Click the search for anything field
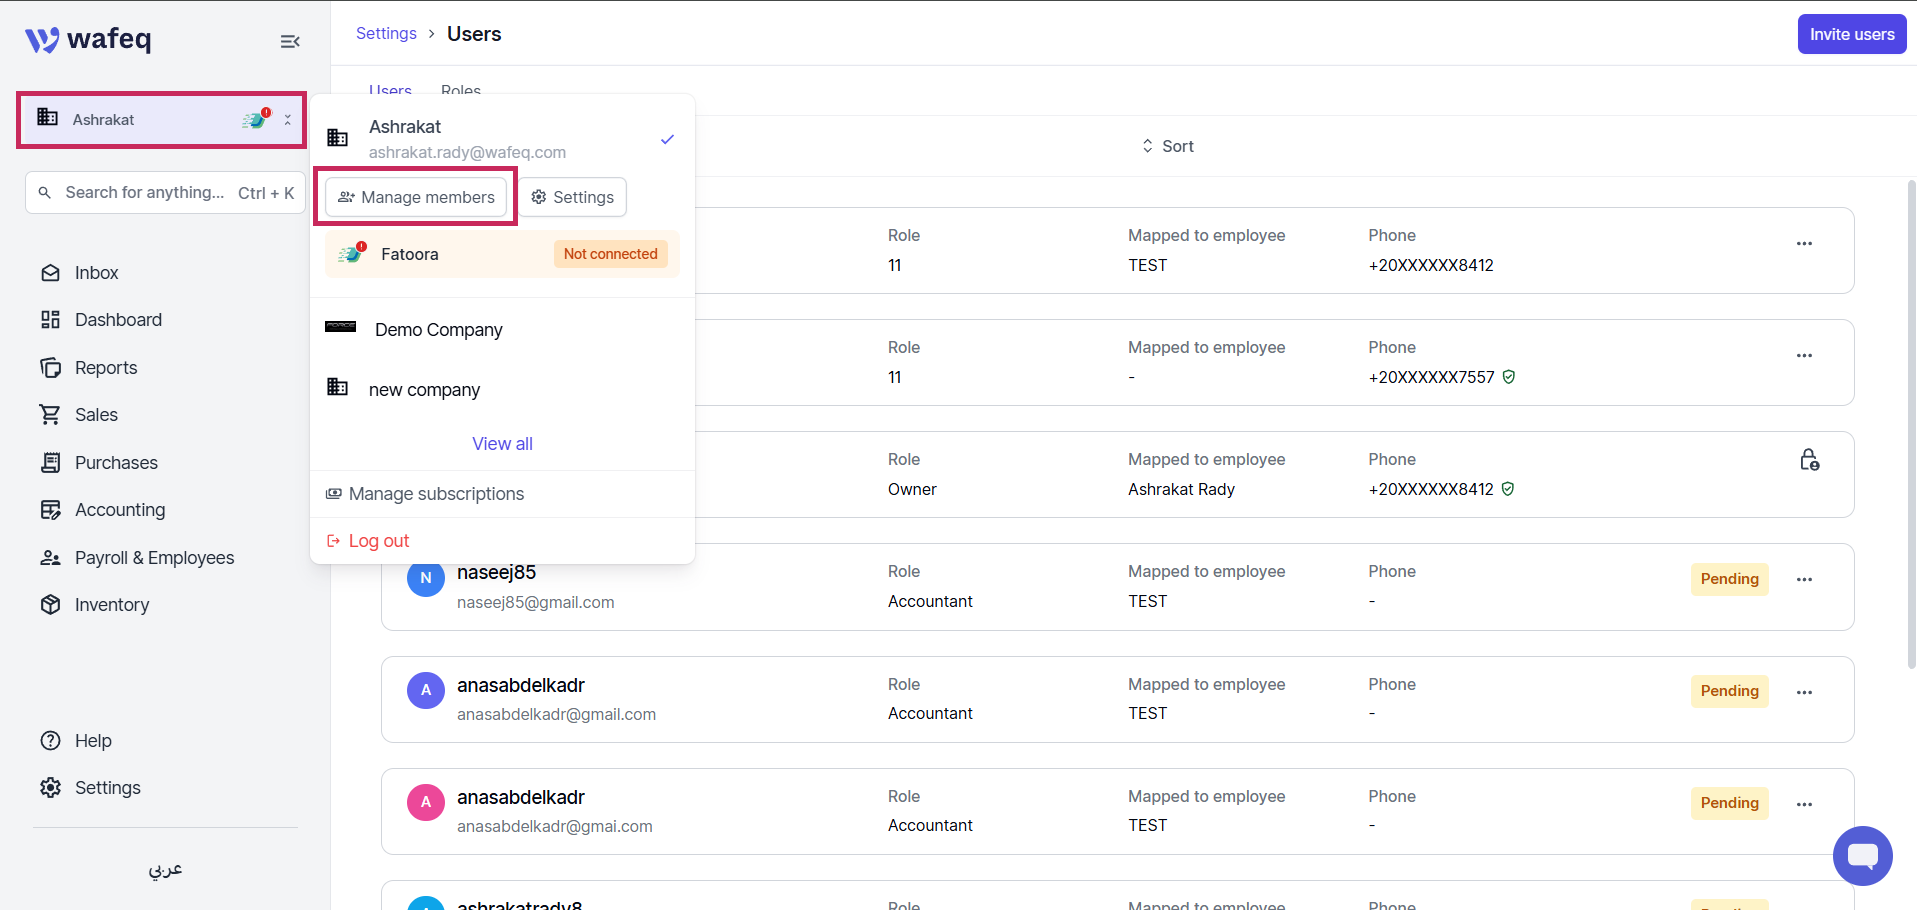 [x=165, y=192]
